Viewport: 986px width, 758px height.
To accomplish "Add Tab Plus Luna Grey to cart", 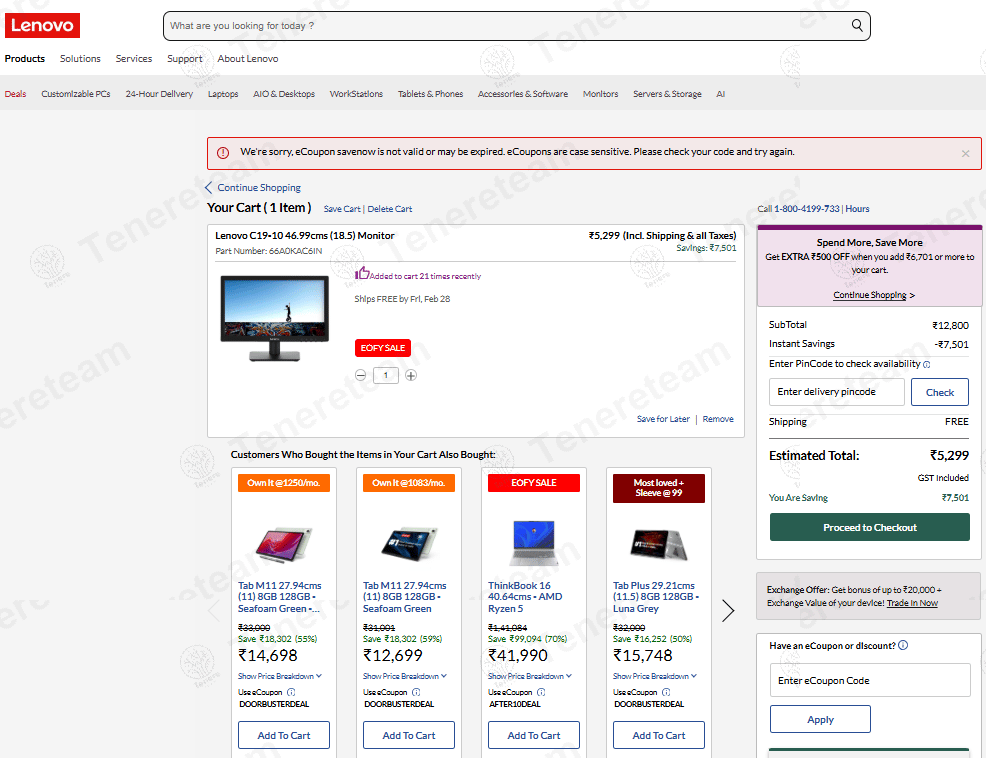I will tap(659, 735).
